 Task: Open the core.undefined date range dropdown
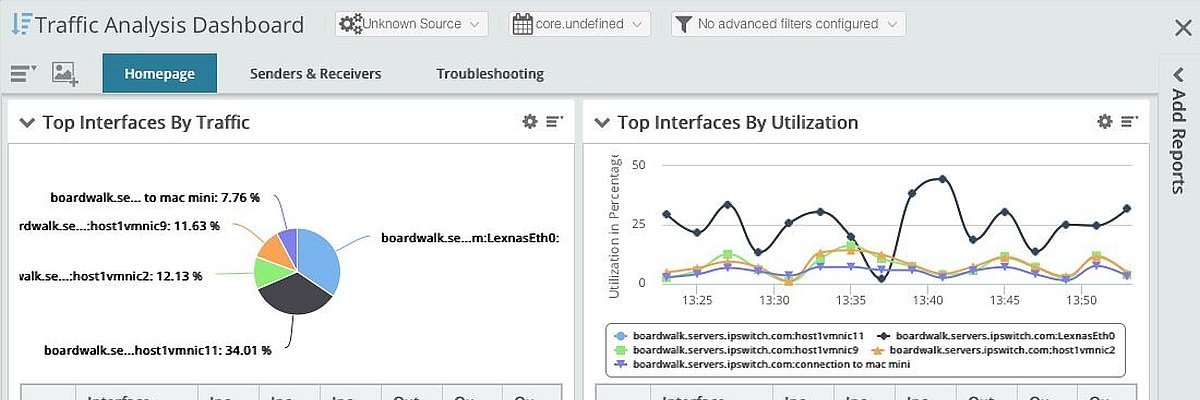(x=579, y=24)
